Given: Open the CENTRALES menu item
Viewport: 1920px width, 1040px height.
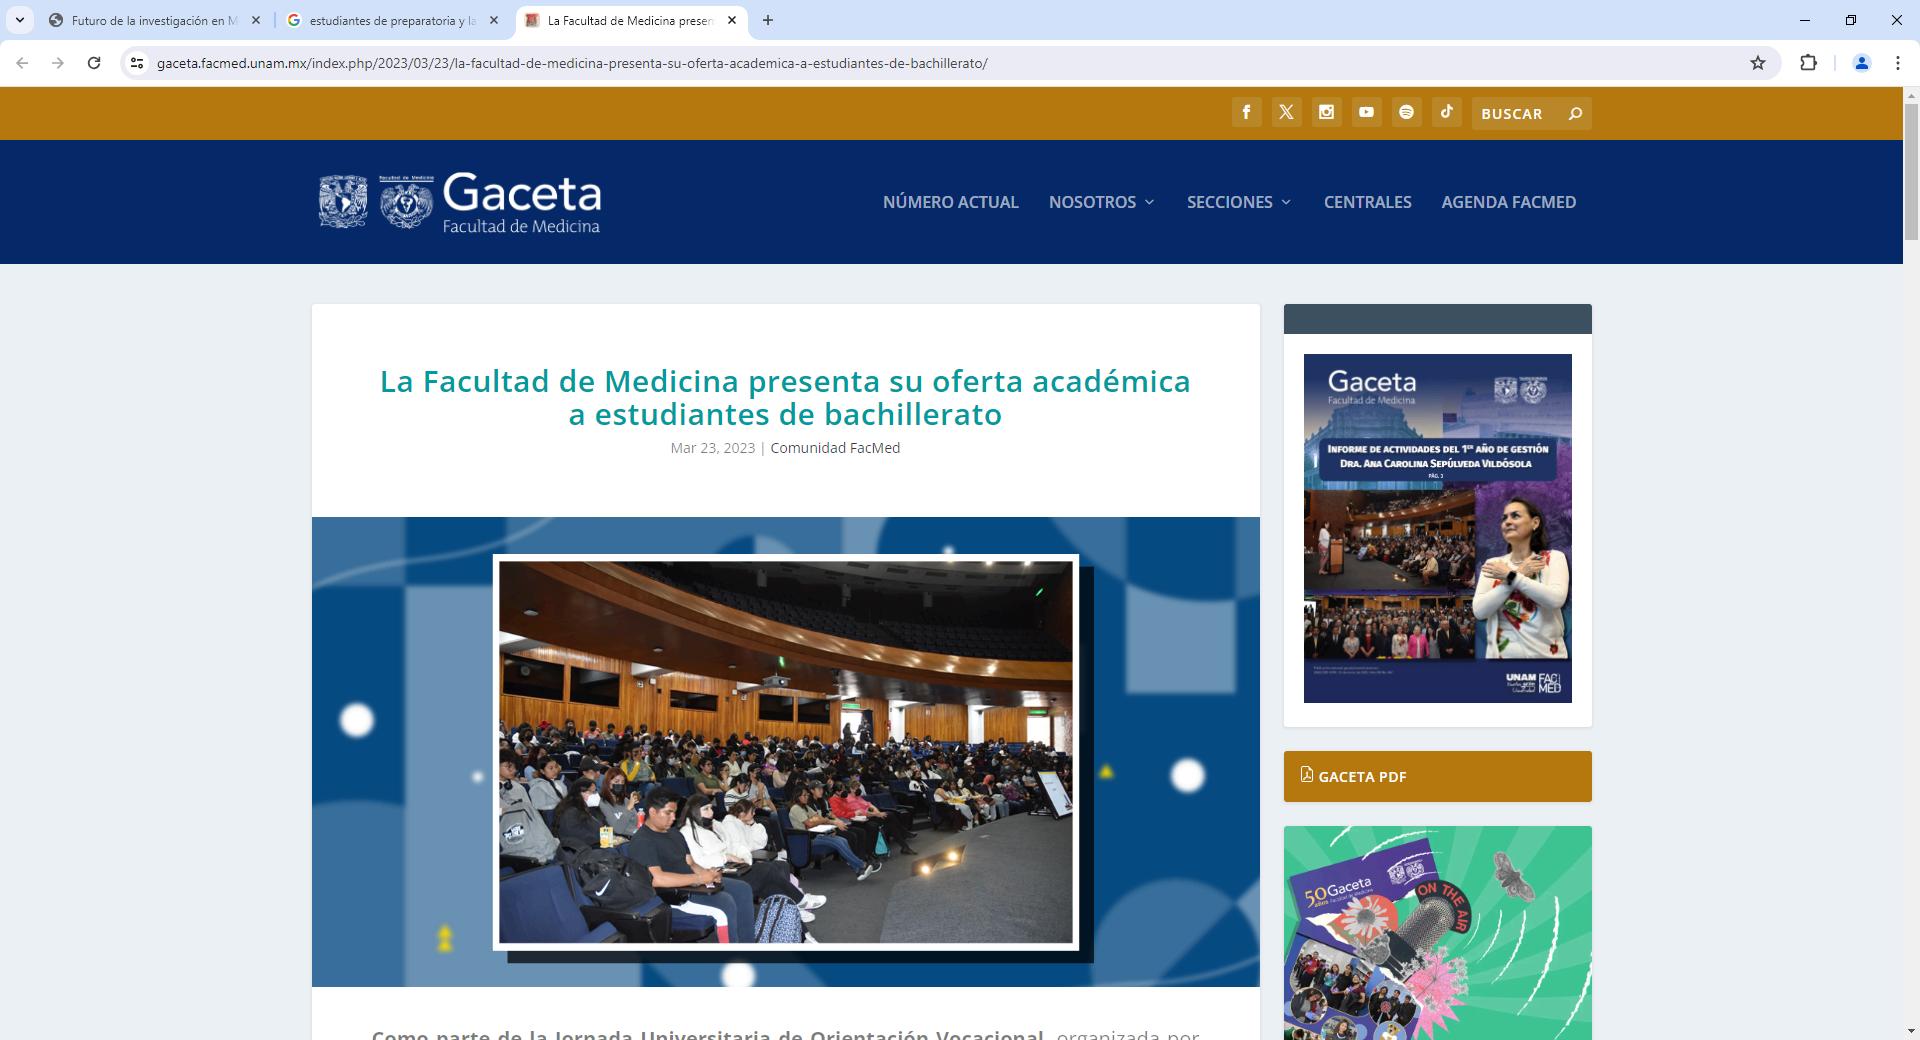Looking at the screenshot, I should tap(1368, 202).
